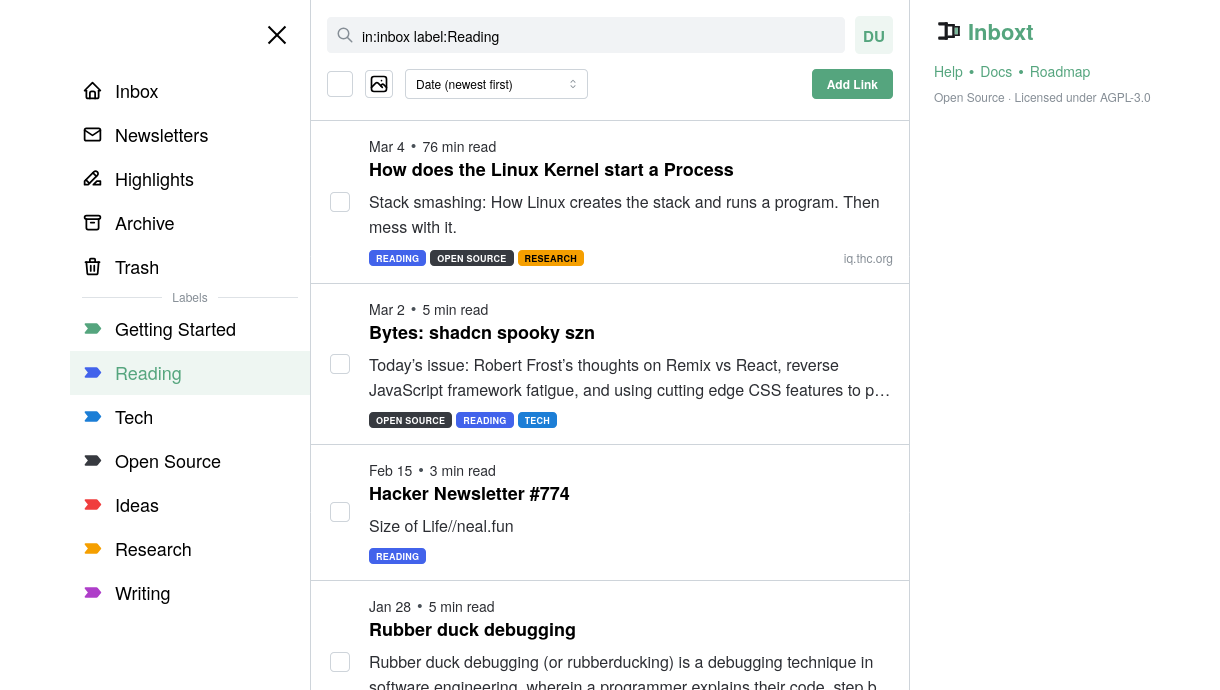Close the sidebar with the X icon

click(277, 35)
